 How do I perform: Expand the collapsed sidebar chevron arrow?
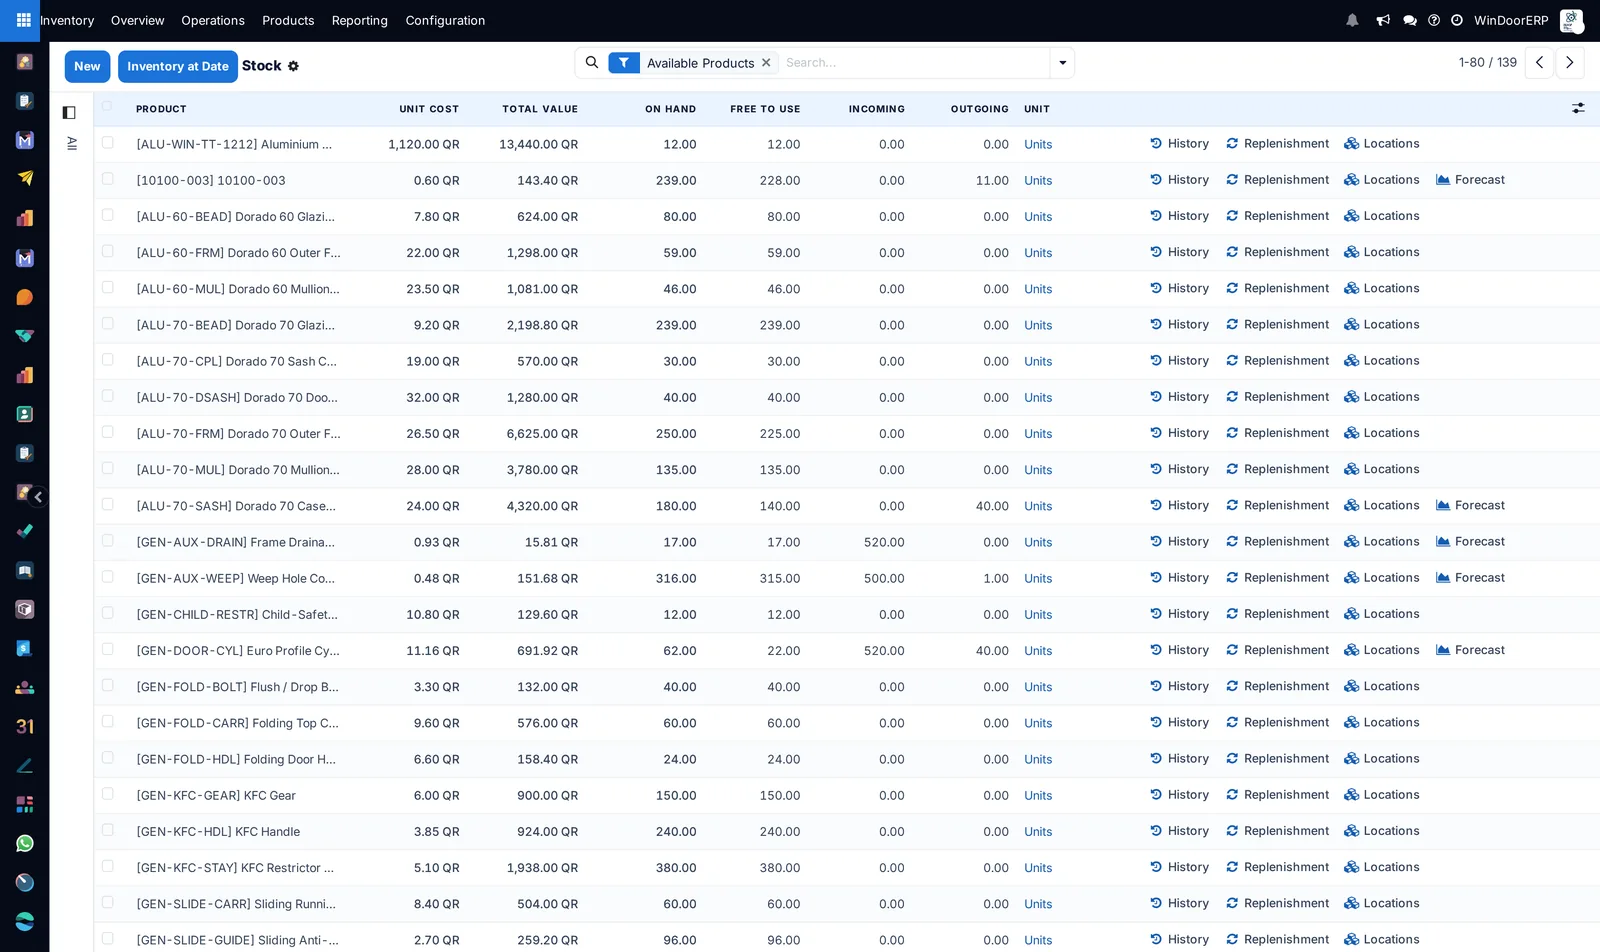pos(38,497)
